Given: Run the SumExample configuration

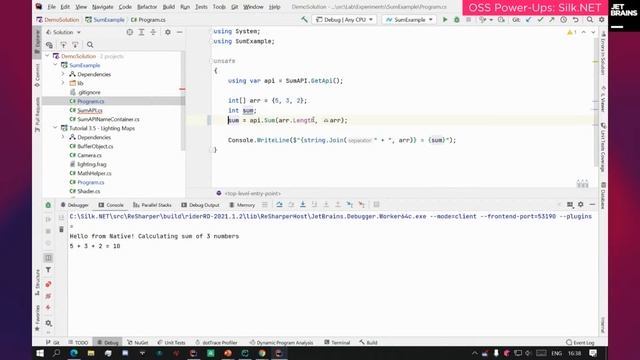Looking at the screenshot, I should point(445,20).
